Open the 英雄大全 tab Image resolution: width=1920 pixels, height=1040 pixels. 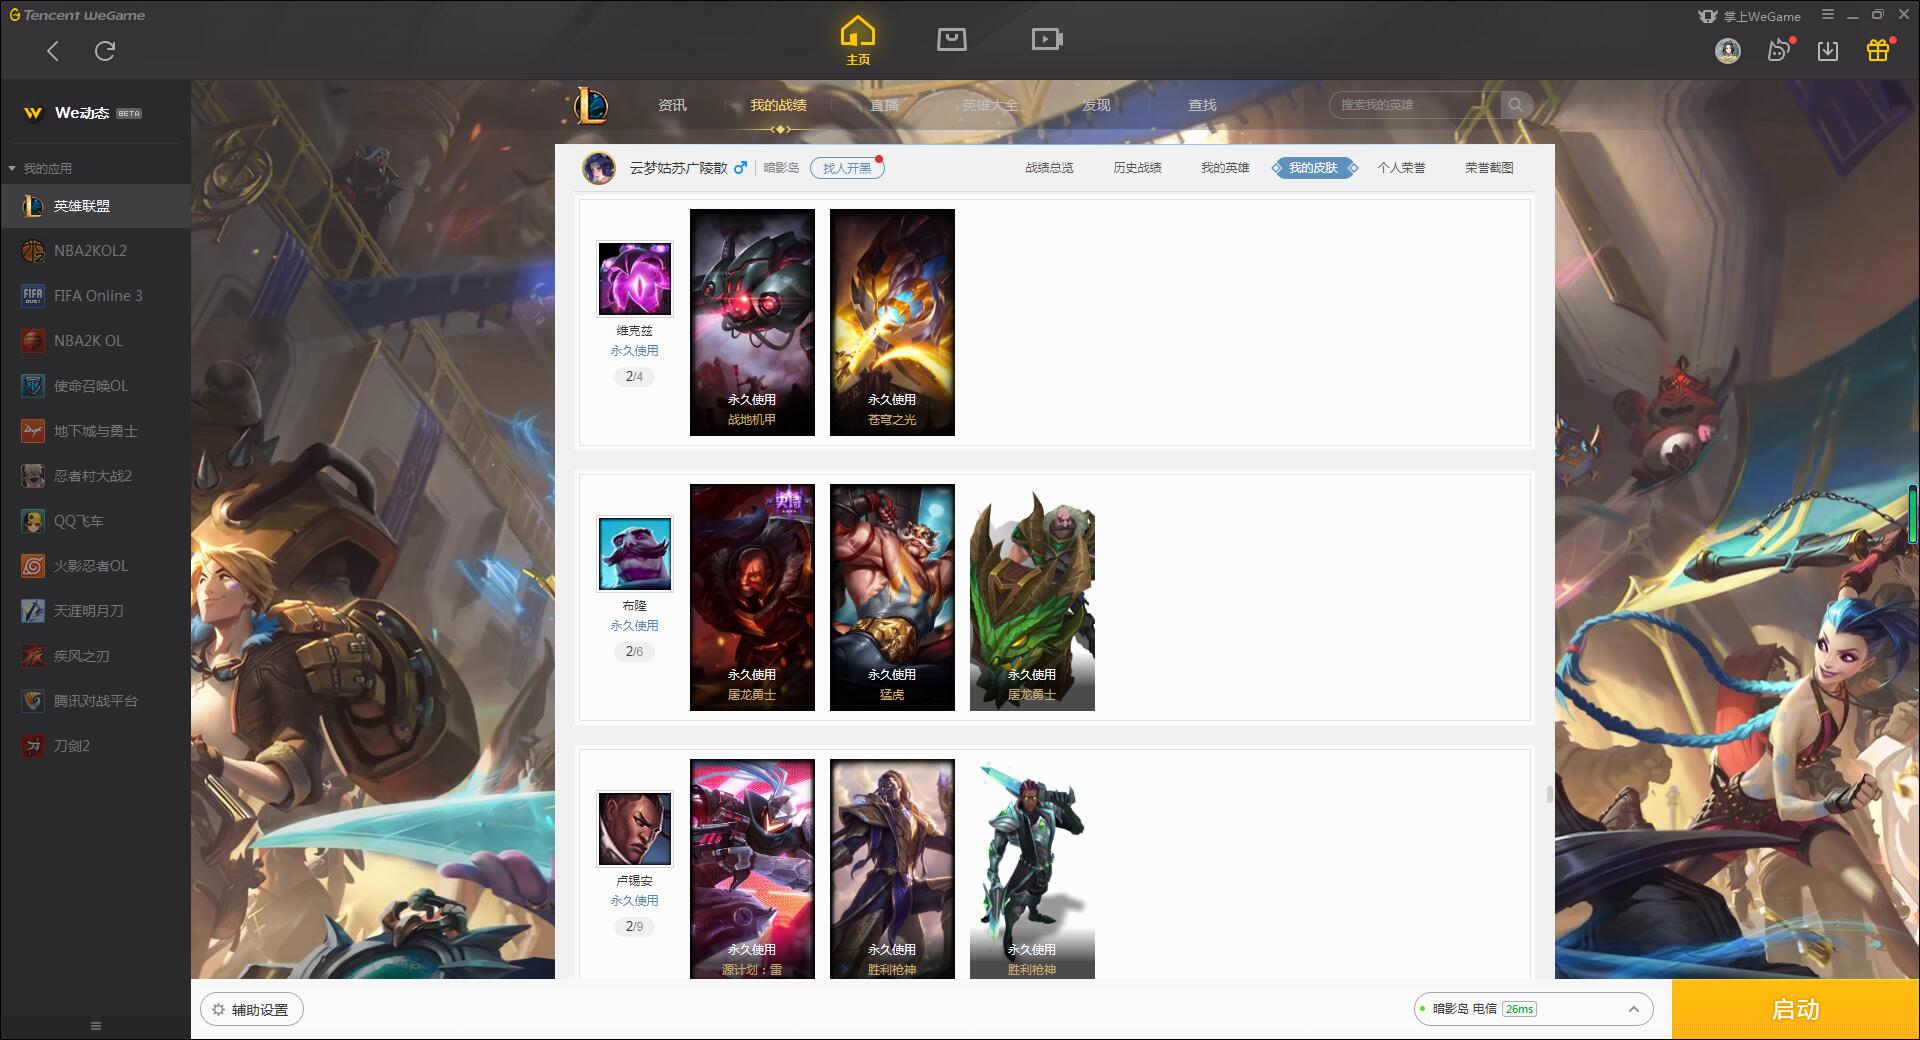[990, 105]
